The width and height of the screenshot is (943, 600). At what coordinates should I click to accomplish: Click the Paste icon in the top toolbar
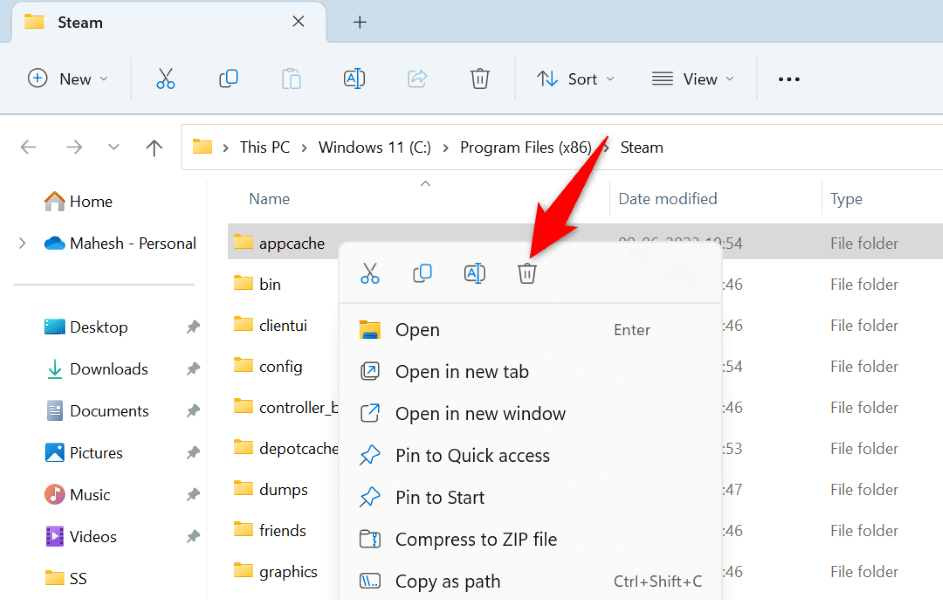291,79
